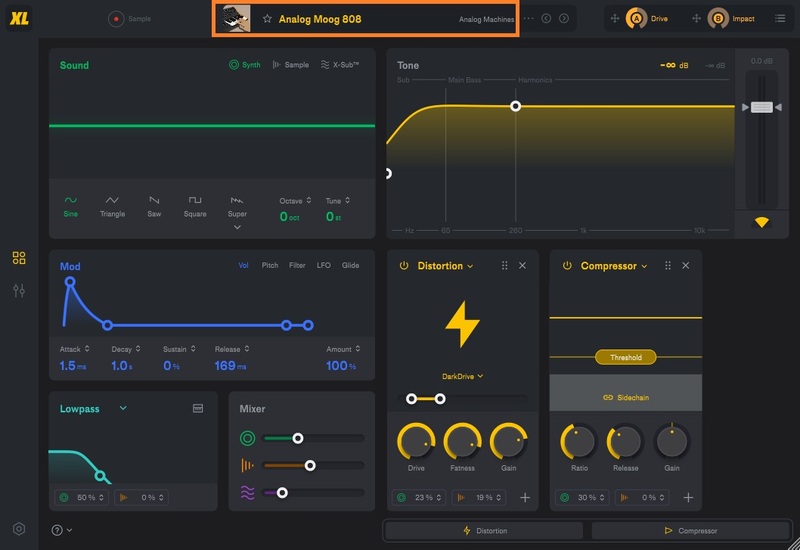Screen dimensions: 800x550
Task: Open the Analog Moog 808 preset thumbnail
Action: tap(236, 19)
